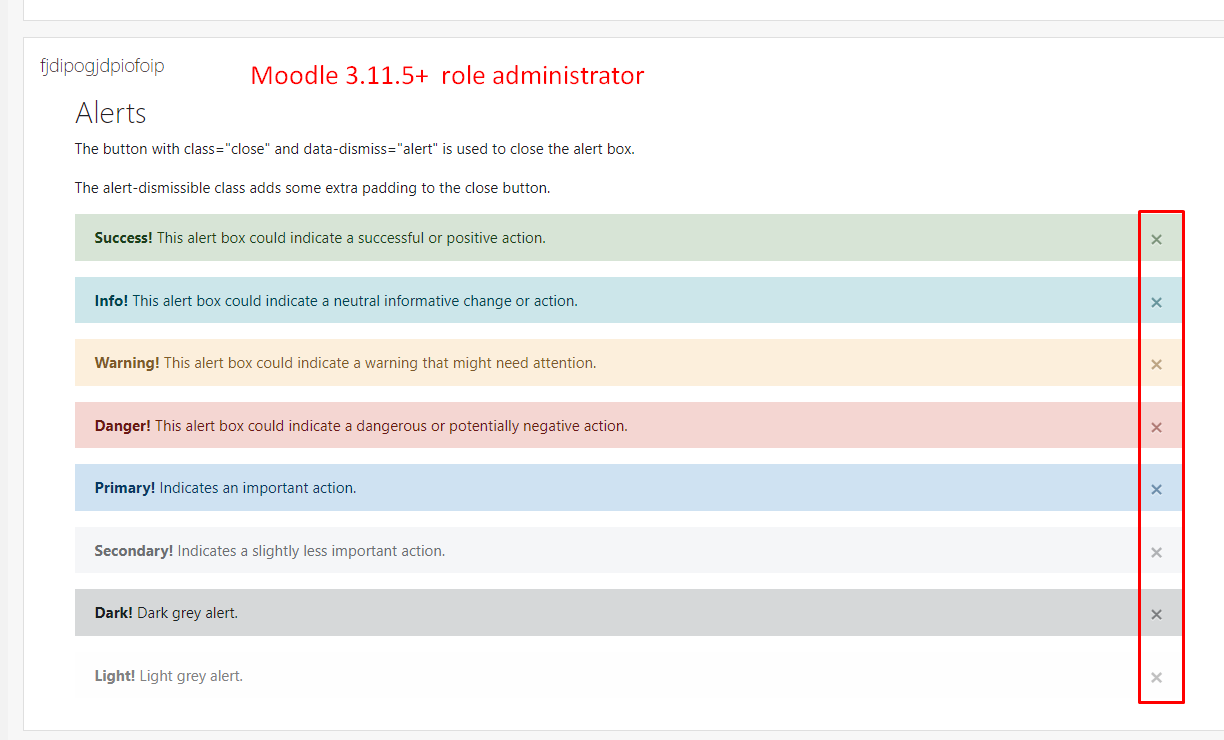
Task: Click the successful or positive action message
Action: 351,238
